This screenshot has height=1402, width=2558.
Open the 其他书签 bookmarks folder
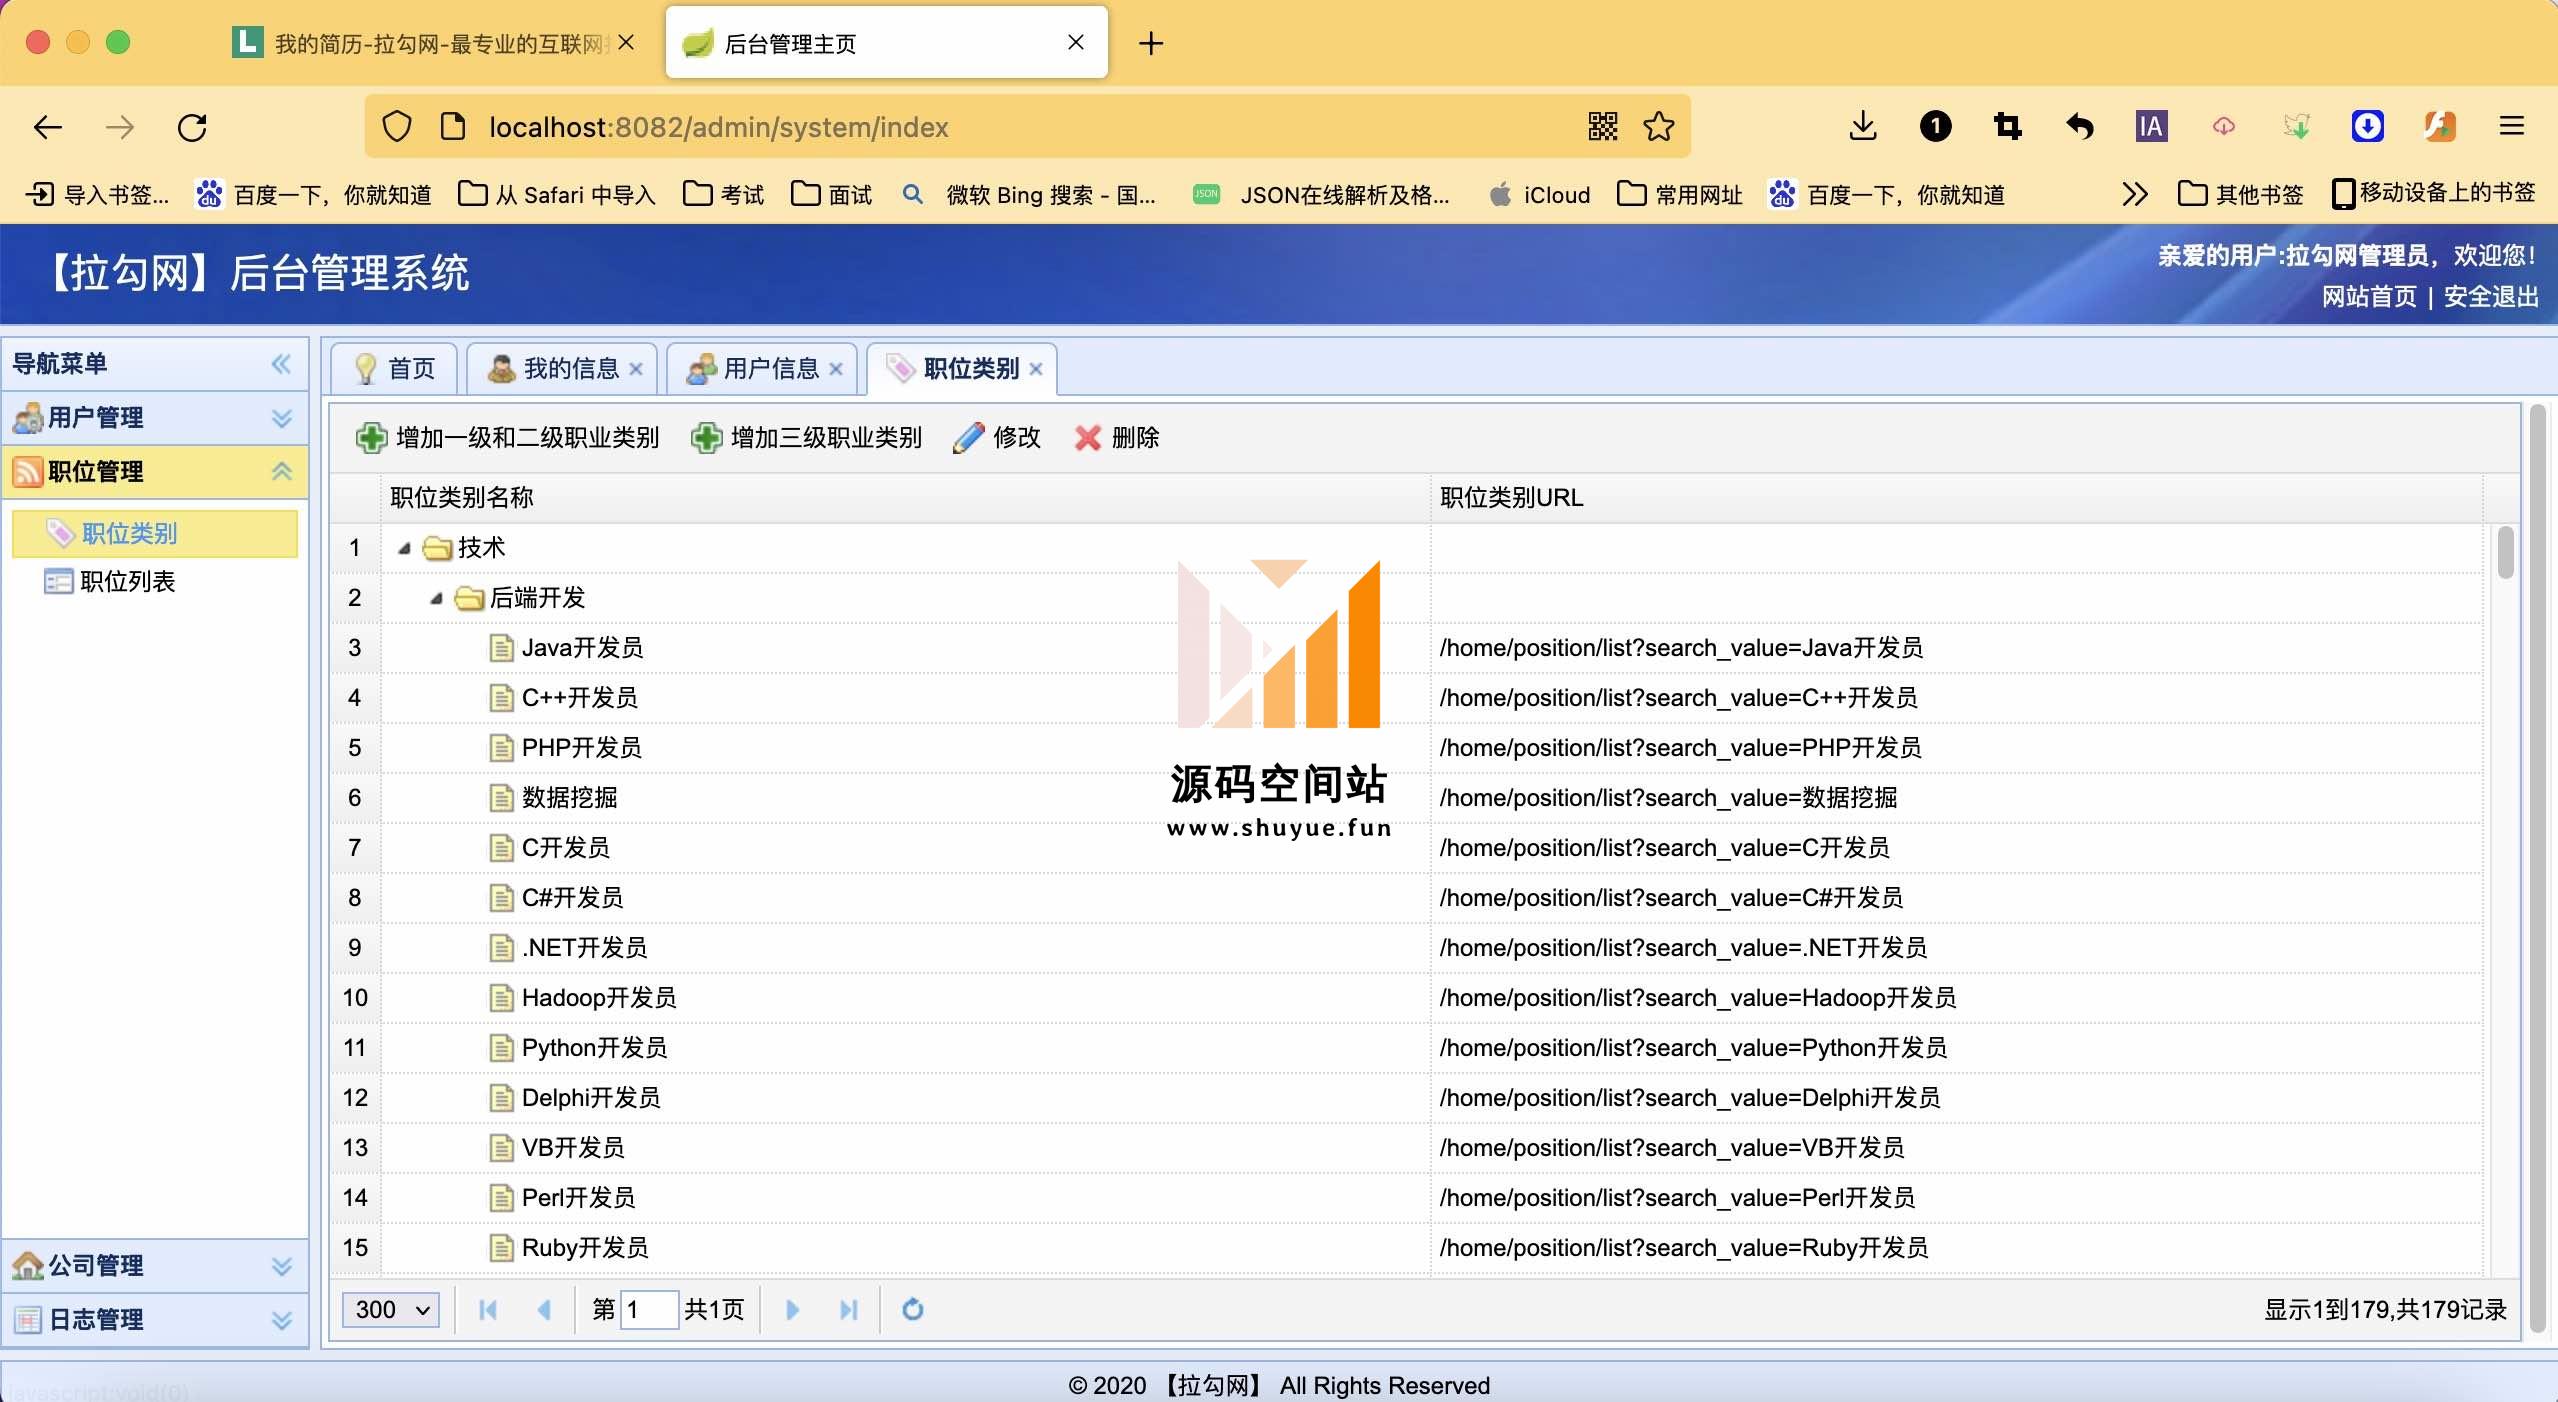pos(2241,194)
